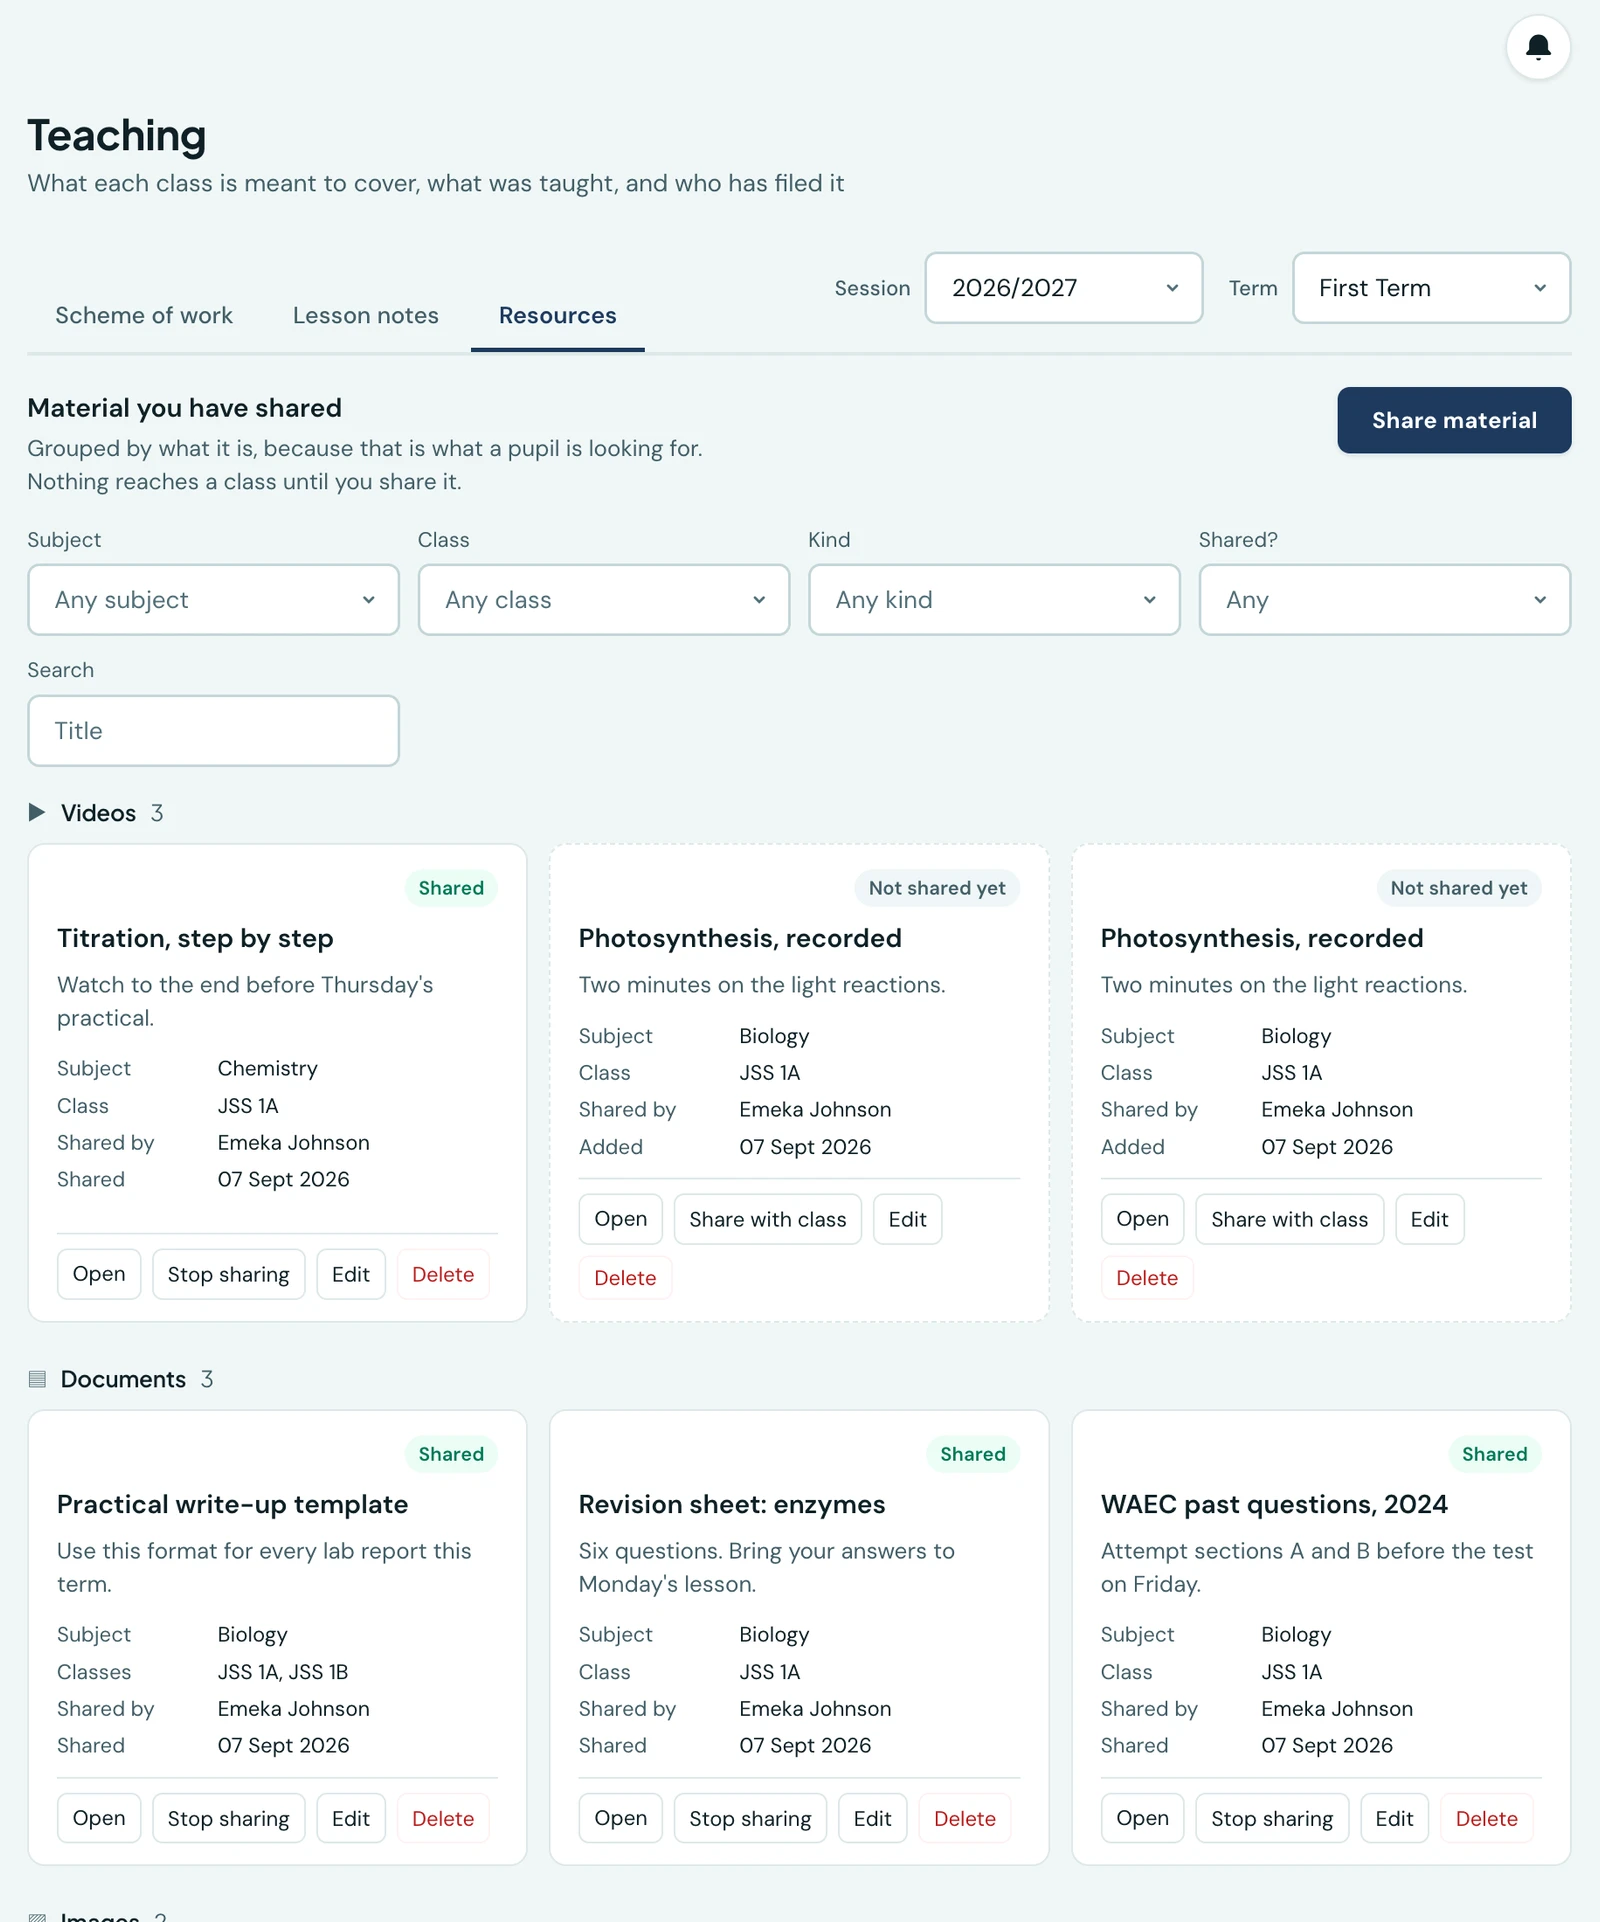Expand the Any kind filter
1600x1922 pixels.
[994, 600]
